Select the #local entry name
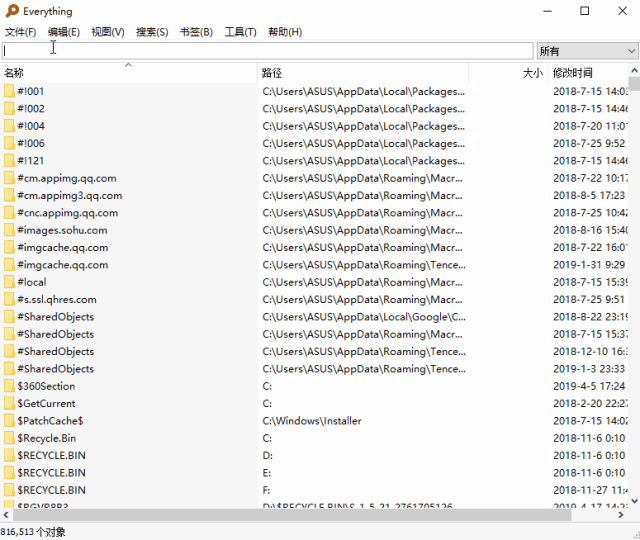This screenshot has width=640, height=540. coord(32,282)
